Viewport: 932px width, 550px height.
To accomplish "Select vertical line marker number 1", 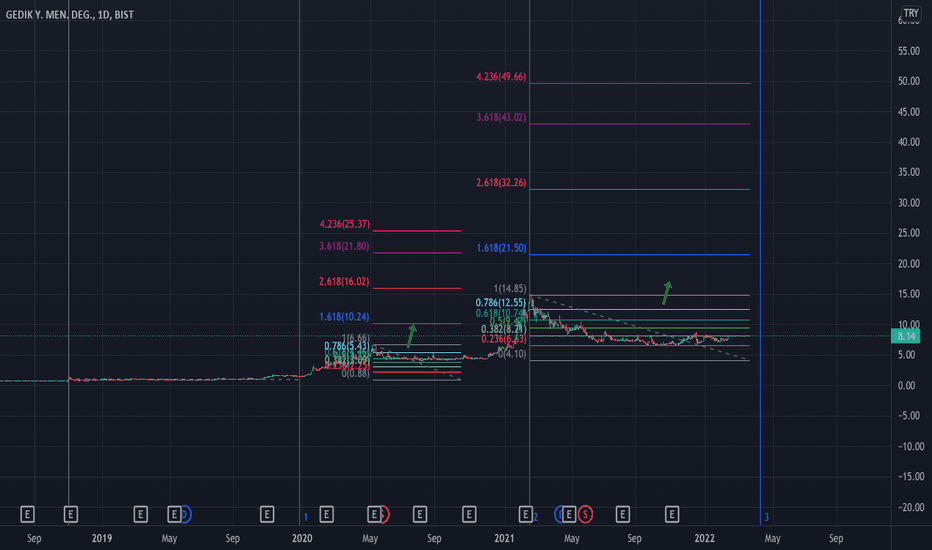I will pos(306,517).
